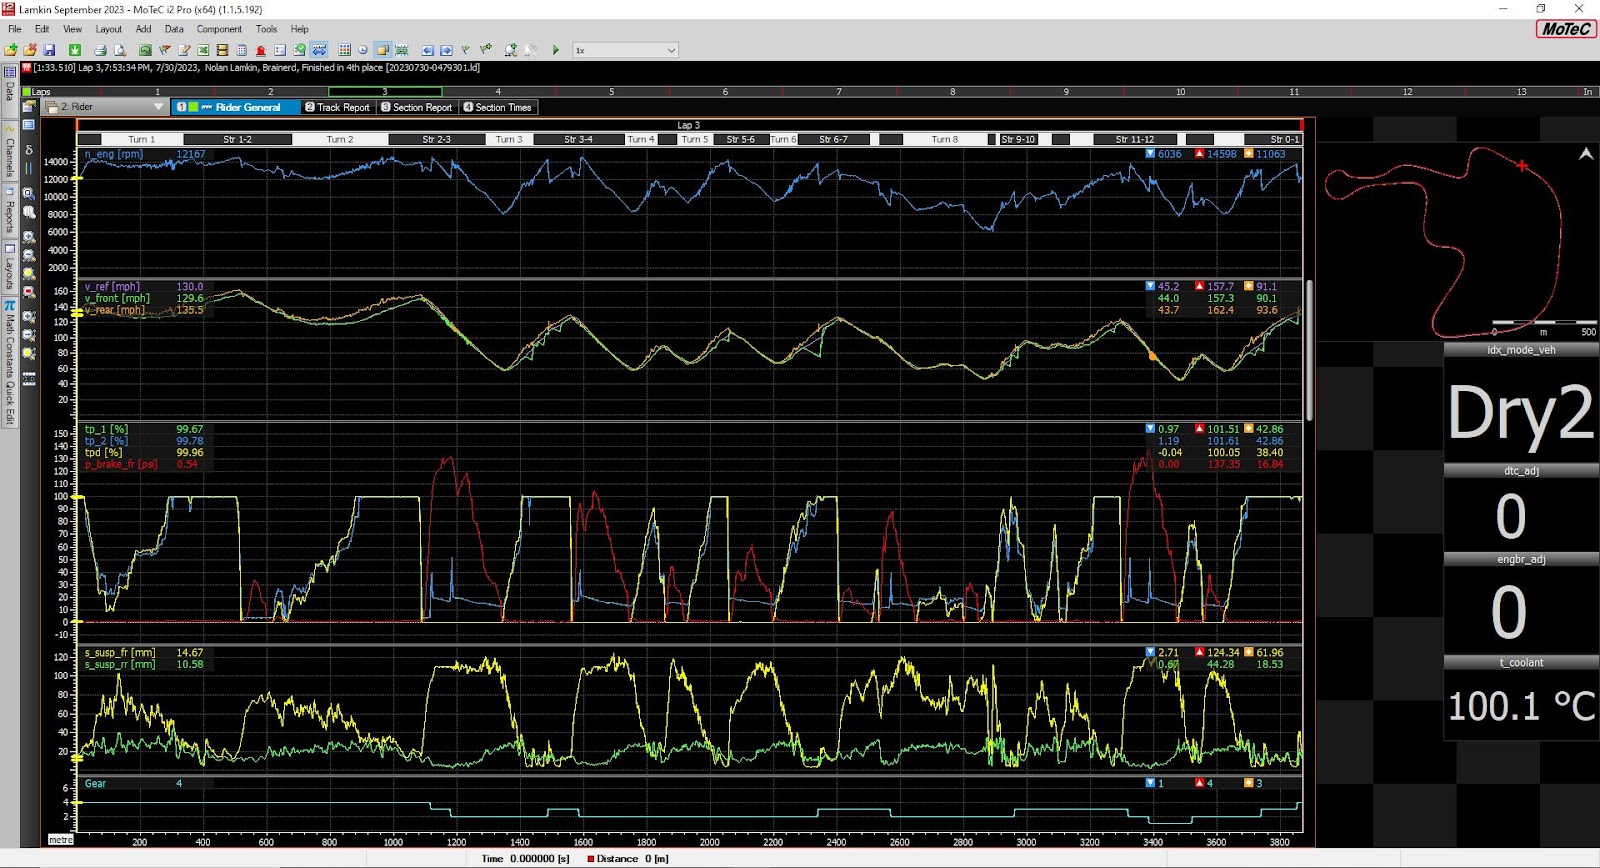Click the magnifier zoom icon in left toolstrip
Screen dimensions: 1600x868
[x=29, y=194]
